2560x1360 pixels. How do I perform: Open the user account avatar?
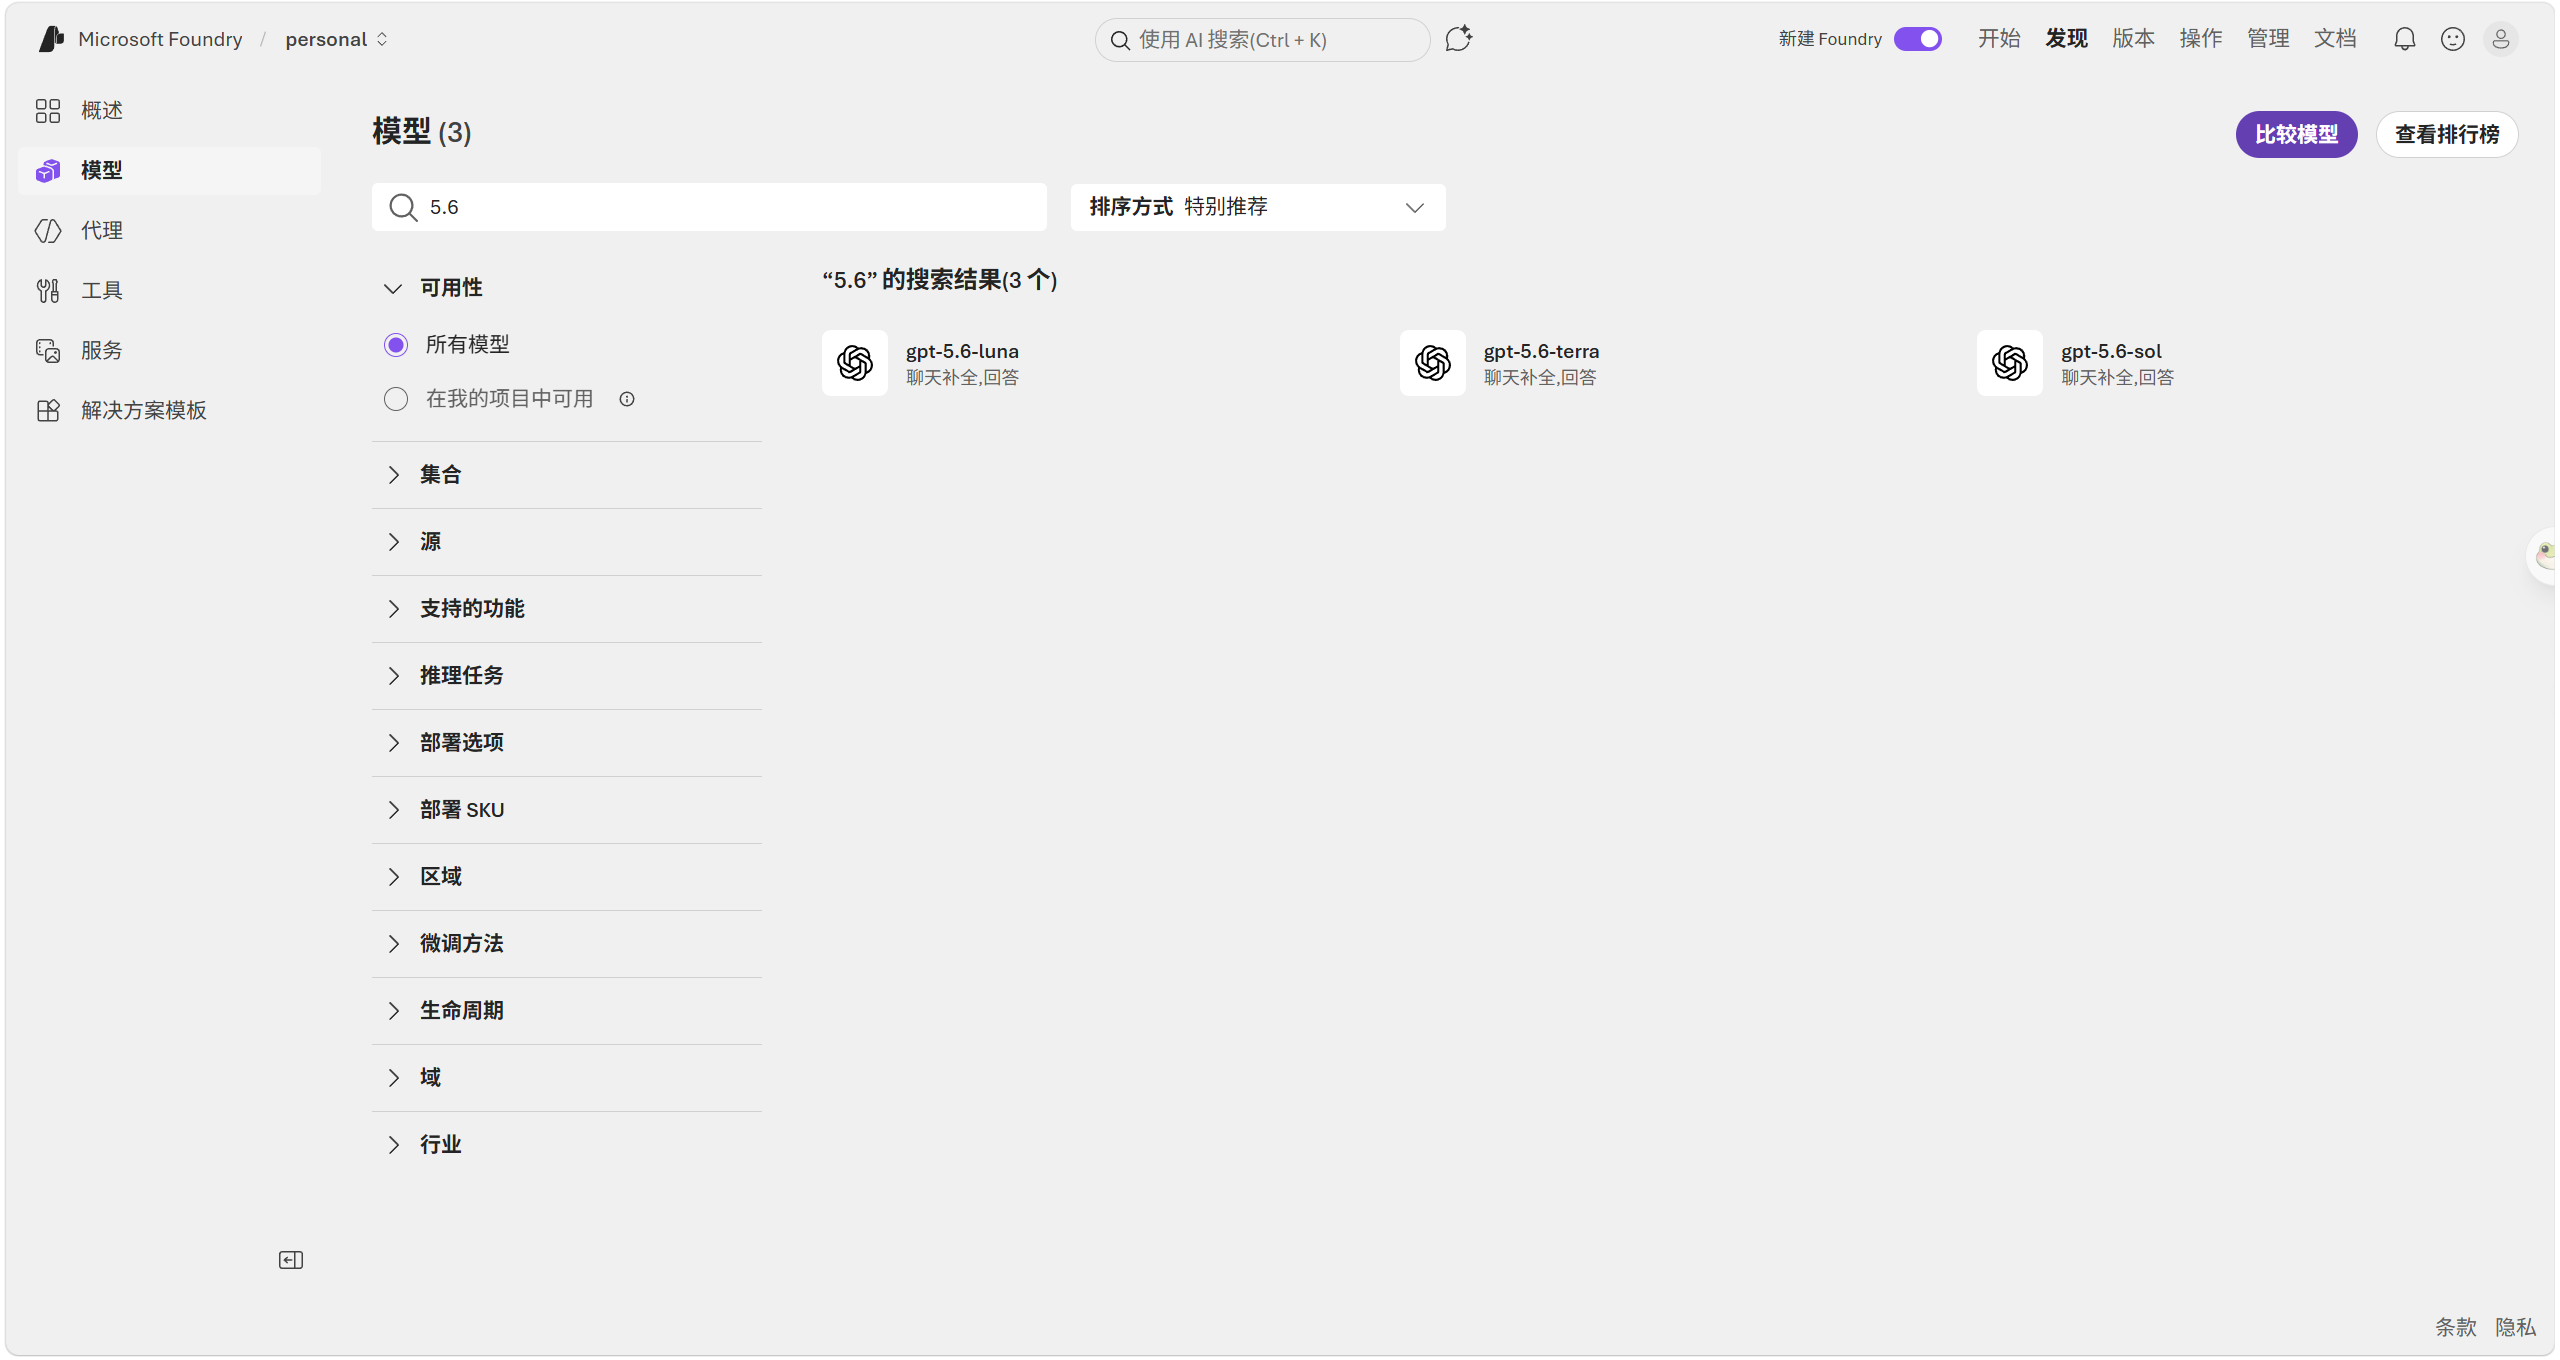point(2501,39)
